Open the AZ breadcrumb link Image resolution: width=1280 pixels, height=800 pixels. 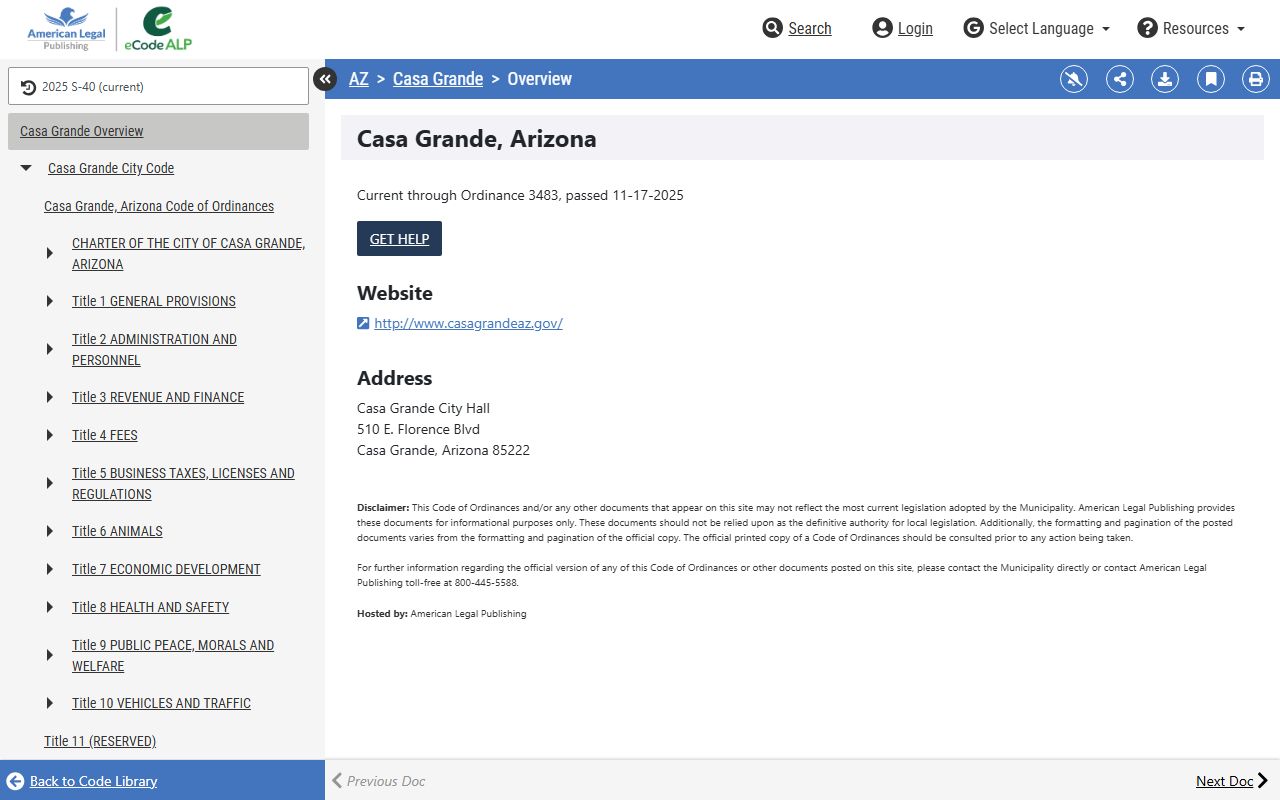pyautogui.click(x=359, y=79)
